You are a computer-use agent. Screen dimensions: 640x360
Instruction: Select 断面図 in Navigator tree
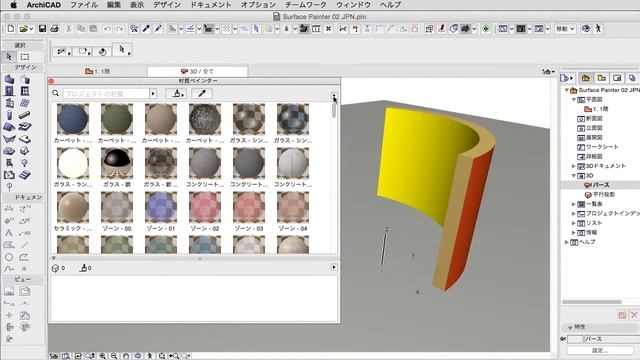(x=594, y=118)
